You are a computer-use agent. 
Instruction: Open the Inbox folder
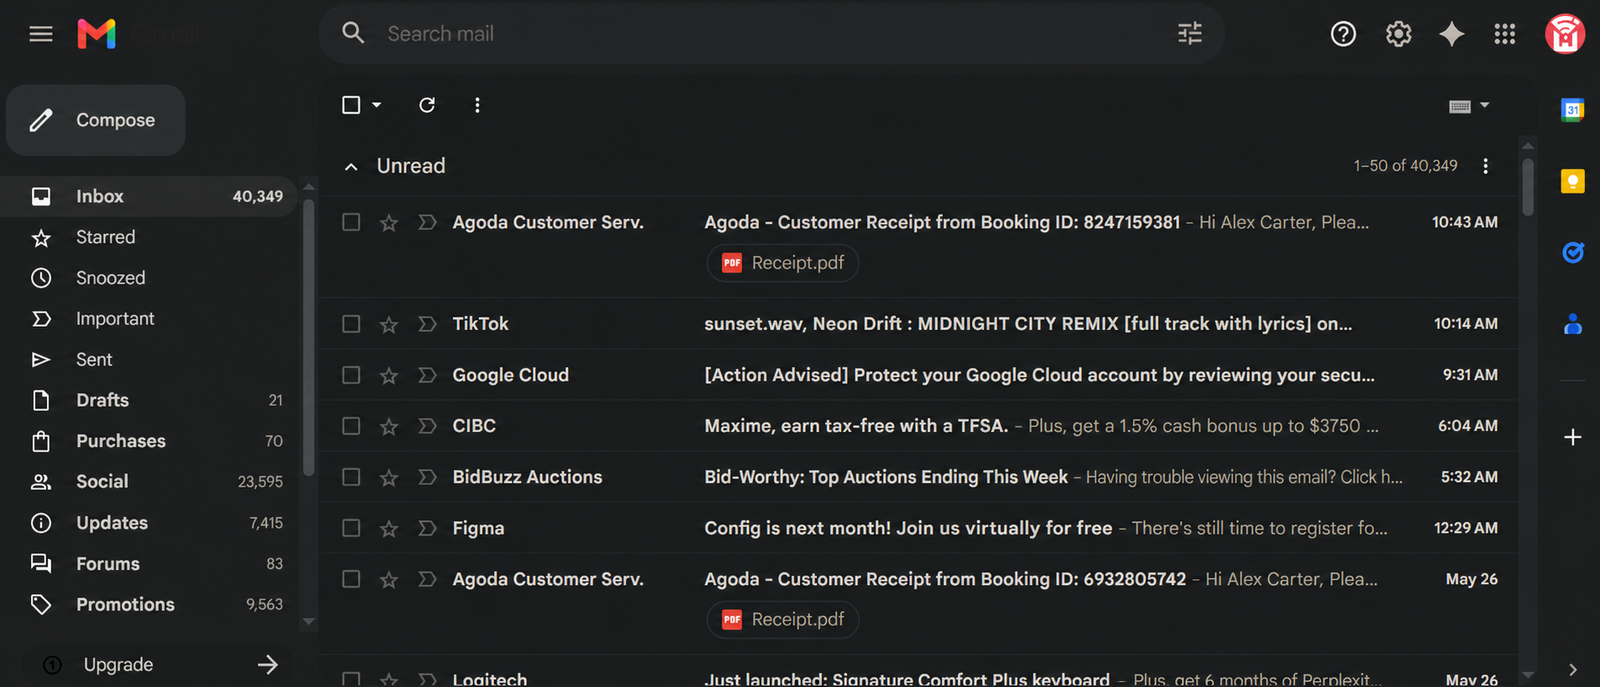tap(148, 196)
